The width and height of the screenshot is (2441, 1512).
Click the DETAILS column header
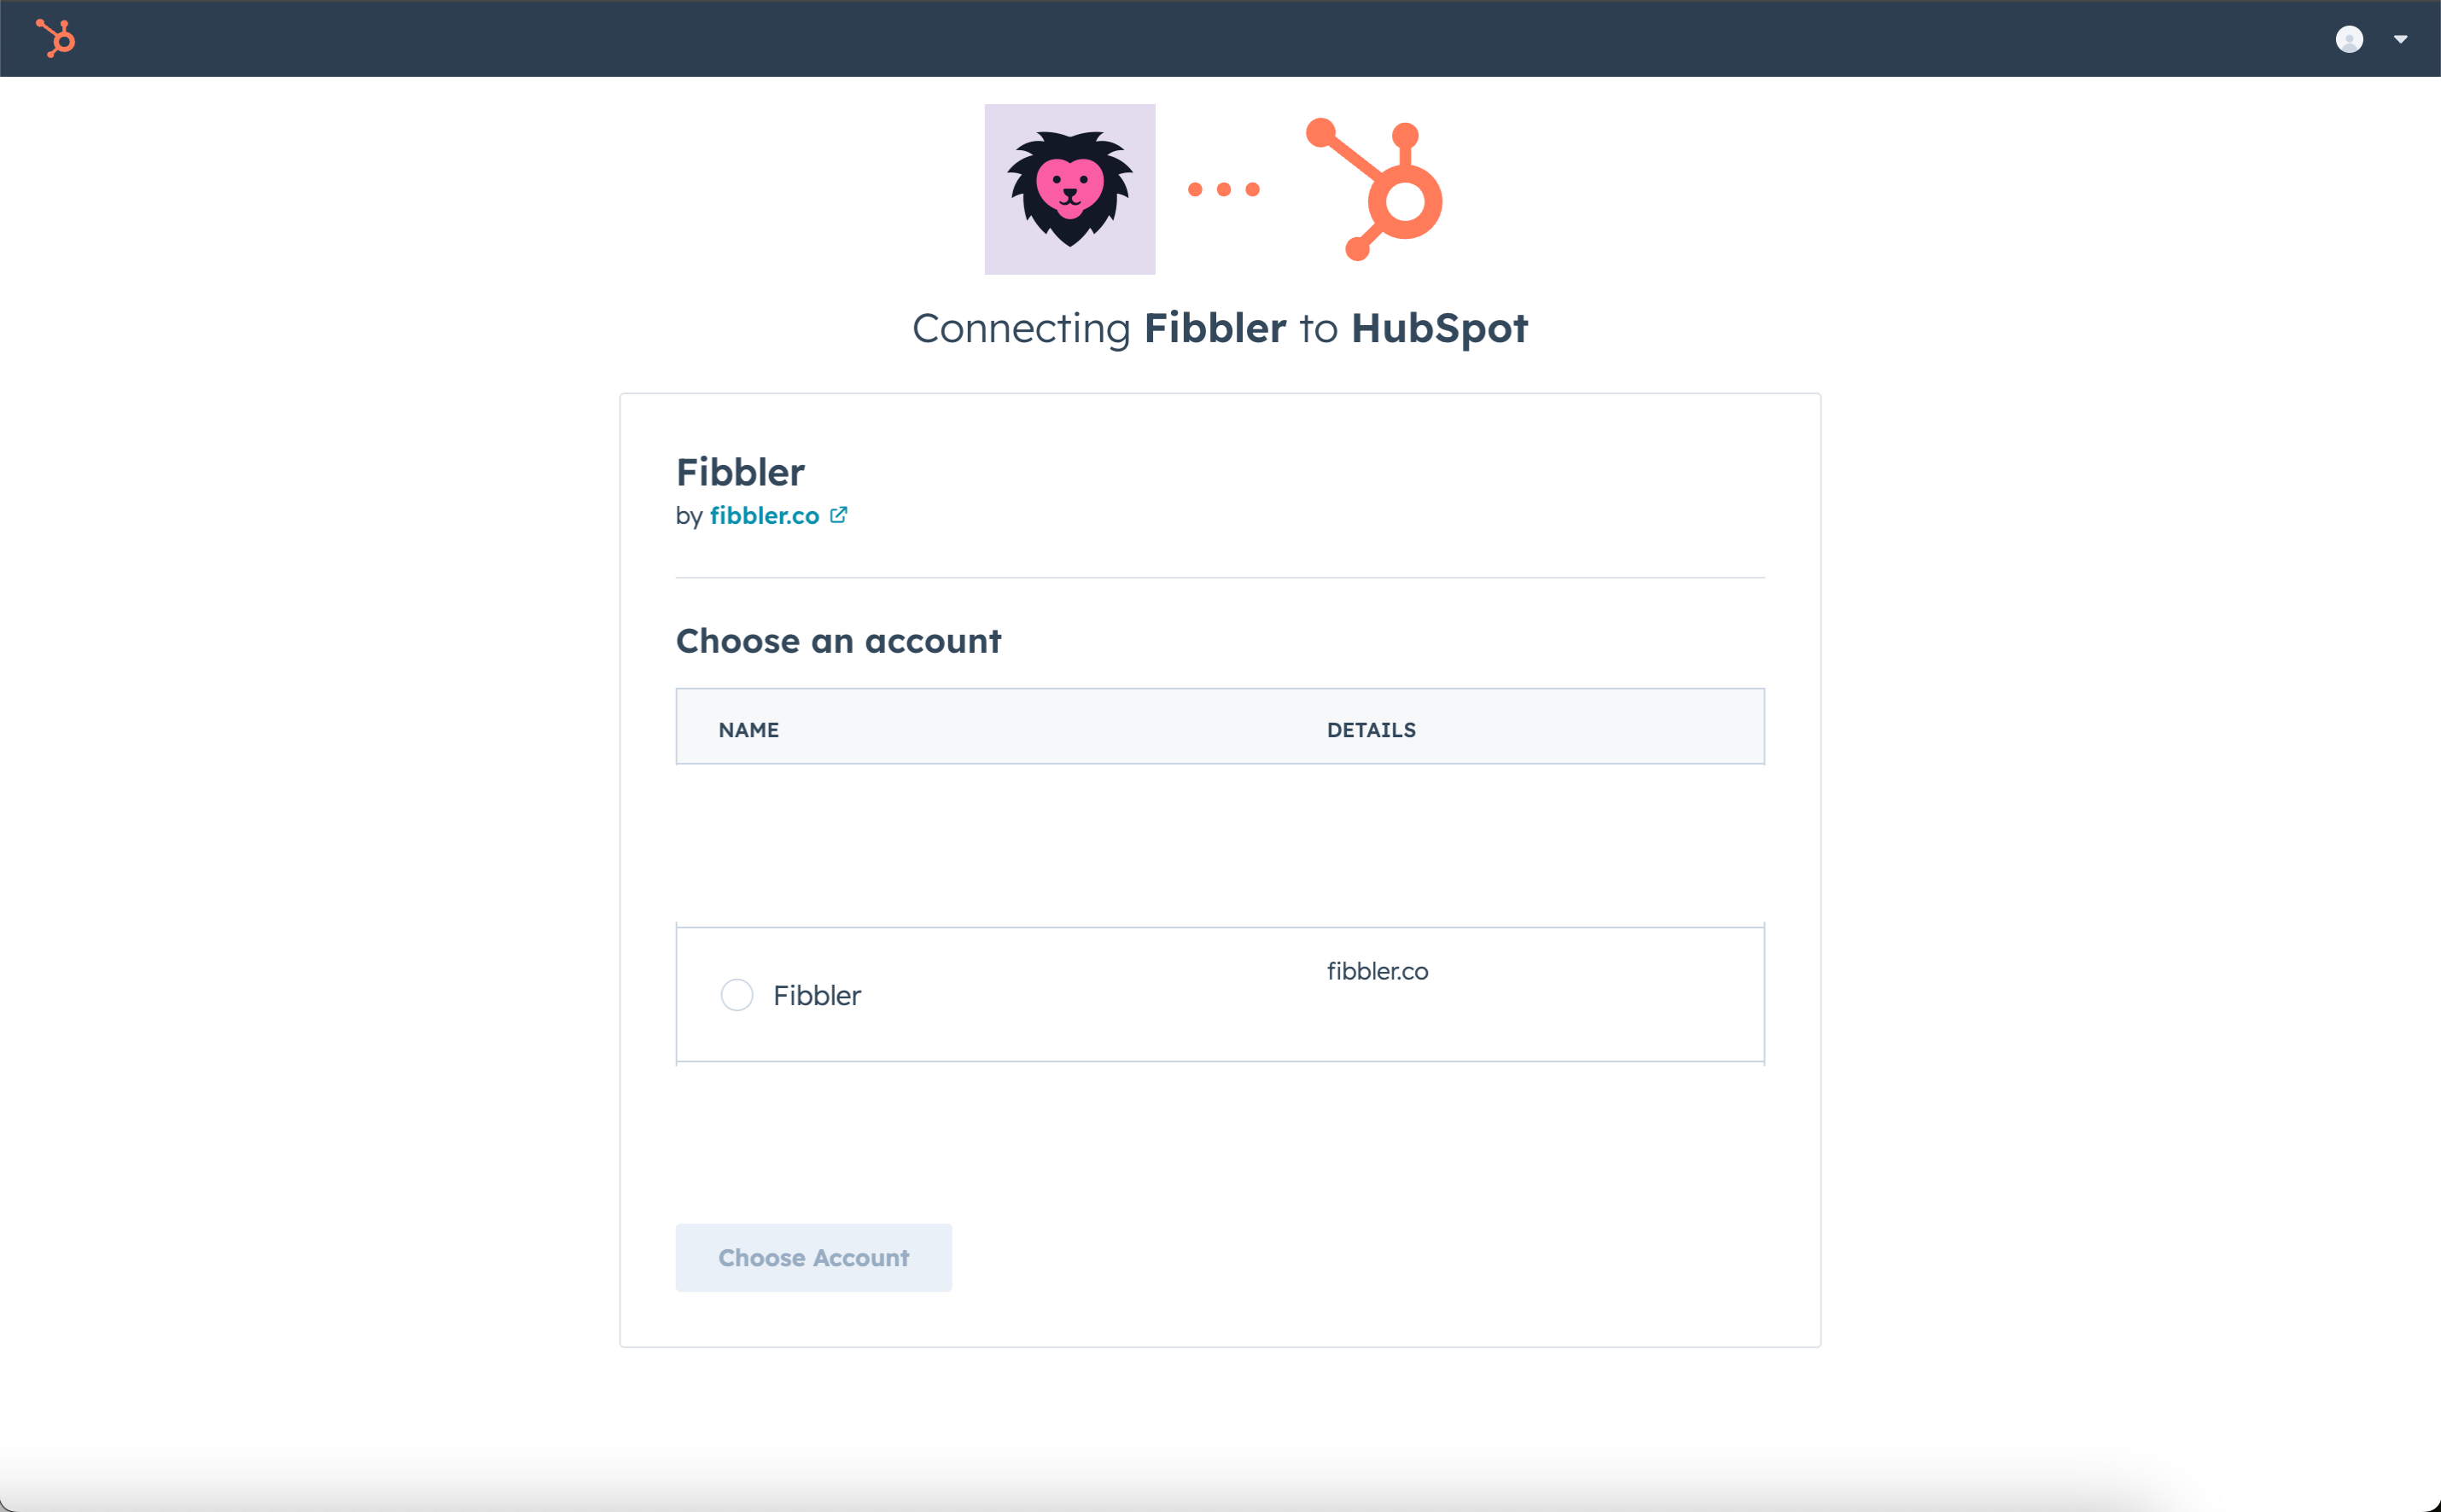(1371, 729)
